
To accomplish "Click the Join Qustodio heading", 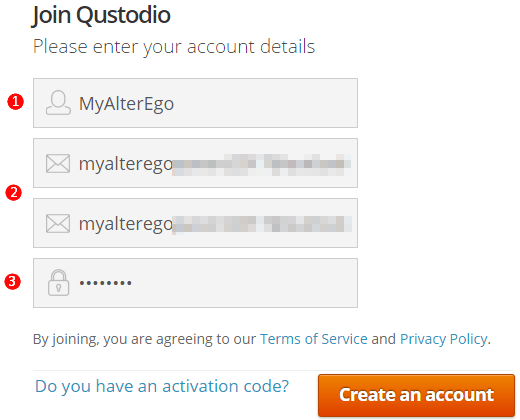I will [x=101, y=15].
